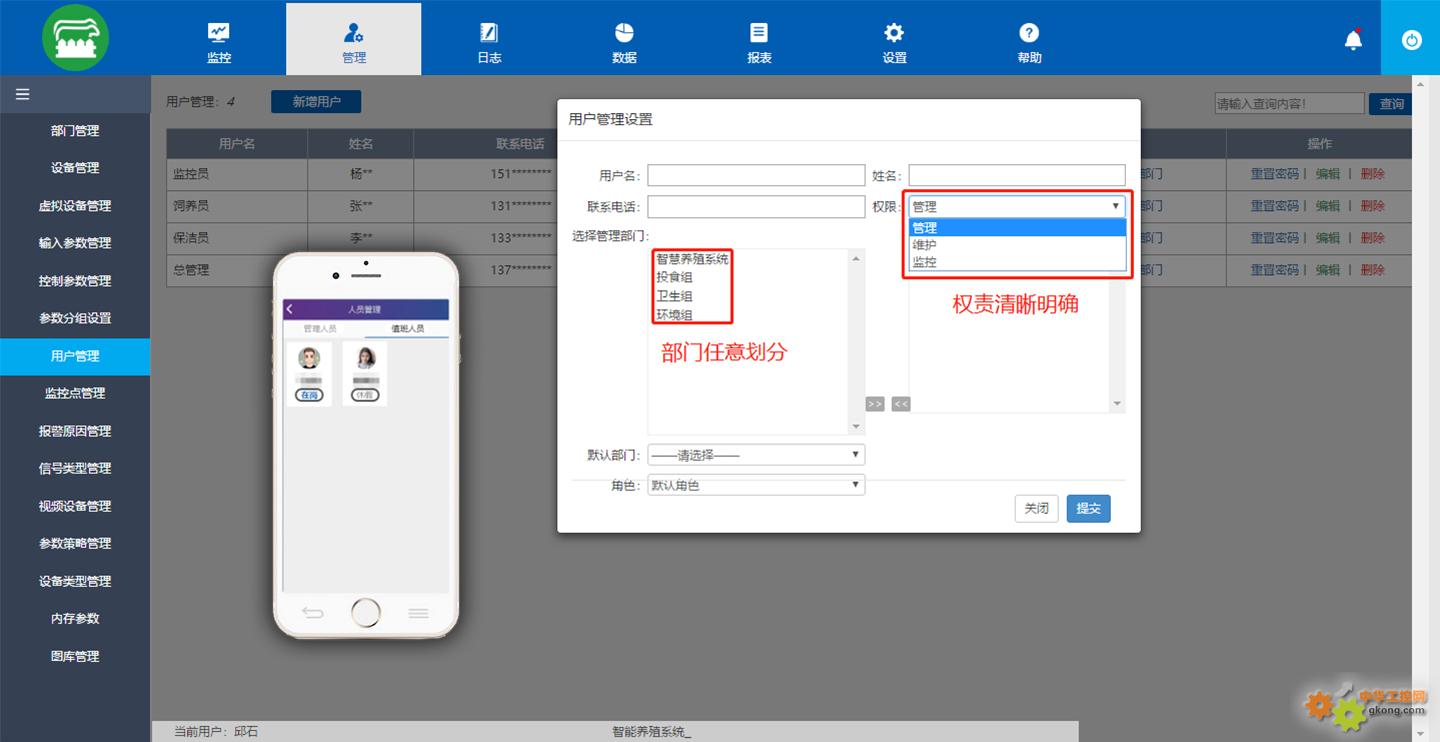The image size is (1440, 742).
Task: Click the notification bell icon
Action: (x=1353, y=40)
